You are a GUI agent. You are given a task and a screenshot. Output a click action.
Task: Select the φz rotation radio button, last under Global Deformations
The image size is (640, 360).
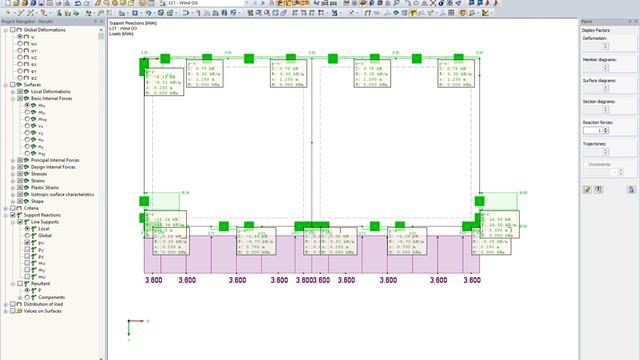click(20, 78)
